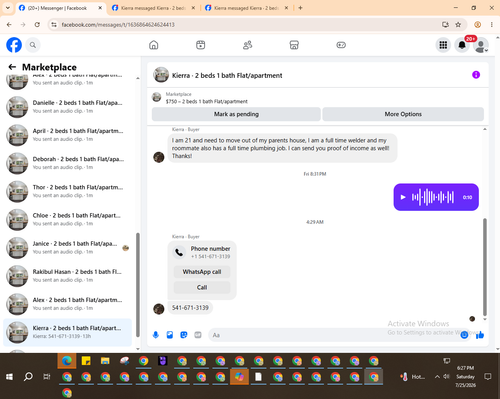500x399 pixels.
Task: Open a new browser tab
Action: pyautogui.click(x=300, y=8)
